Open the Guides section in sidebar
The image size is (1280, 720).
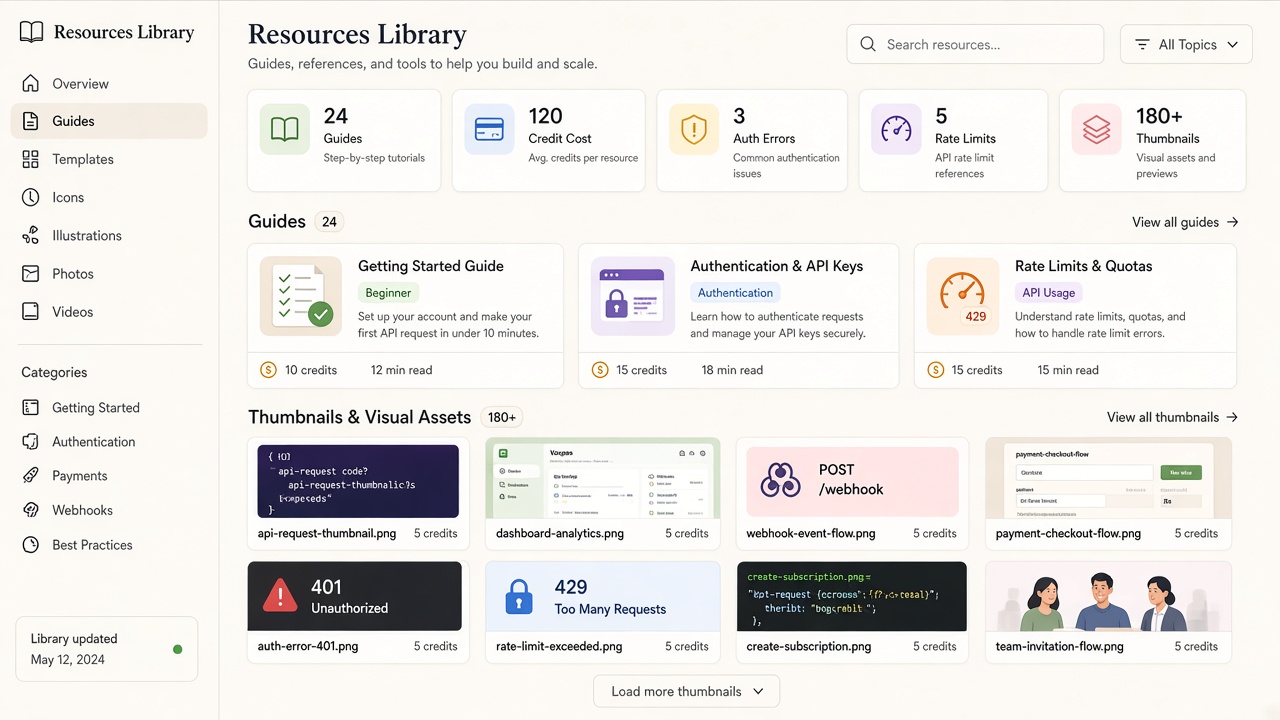pos(109,121)
